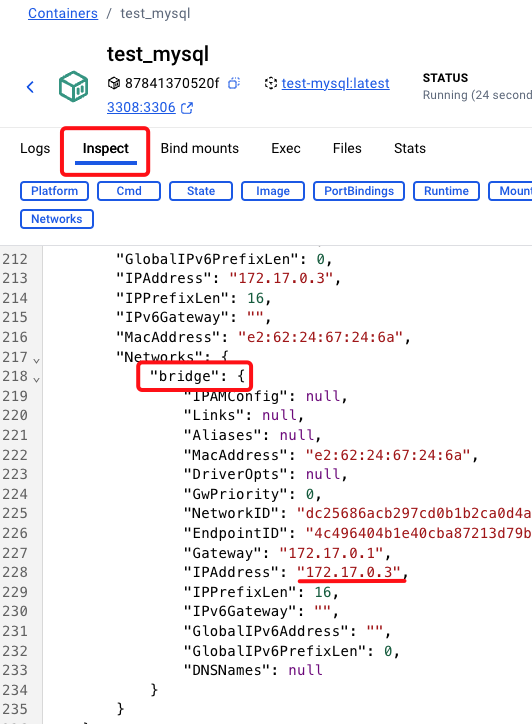The image size is (532, 724).
Task: Click the external link icon next to 3308:3306
Action: click(x=187, y=108)
